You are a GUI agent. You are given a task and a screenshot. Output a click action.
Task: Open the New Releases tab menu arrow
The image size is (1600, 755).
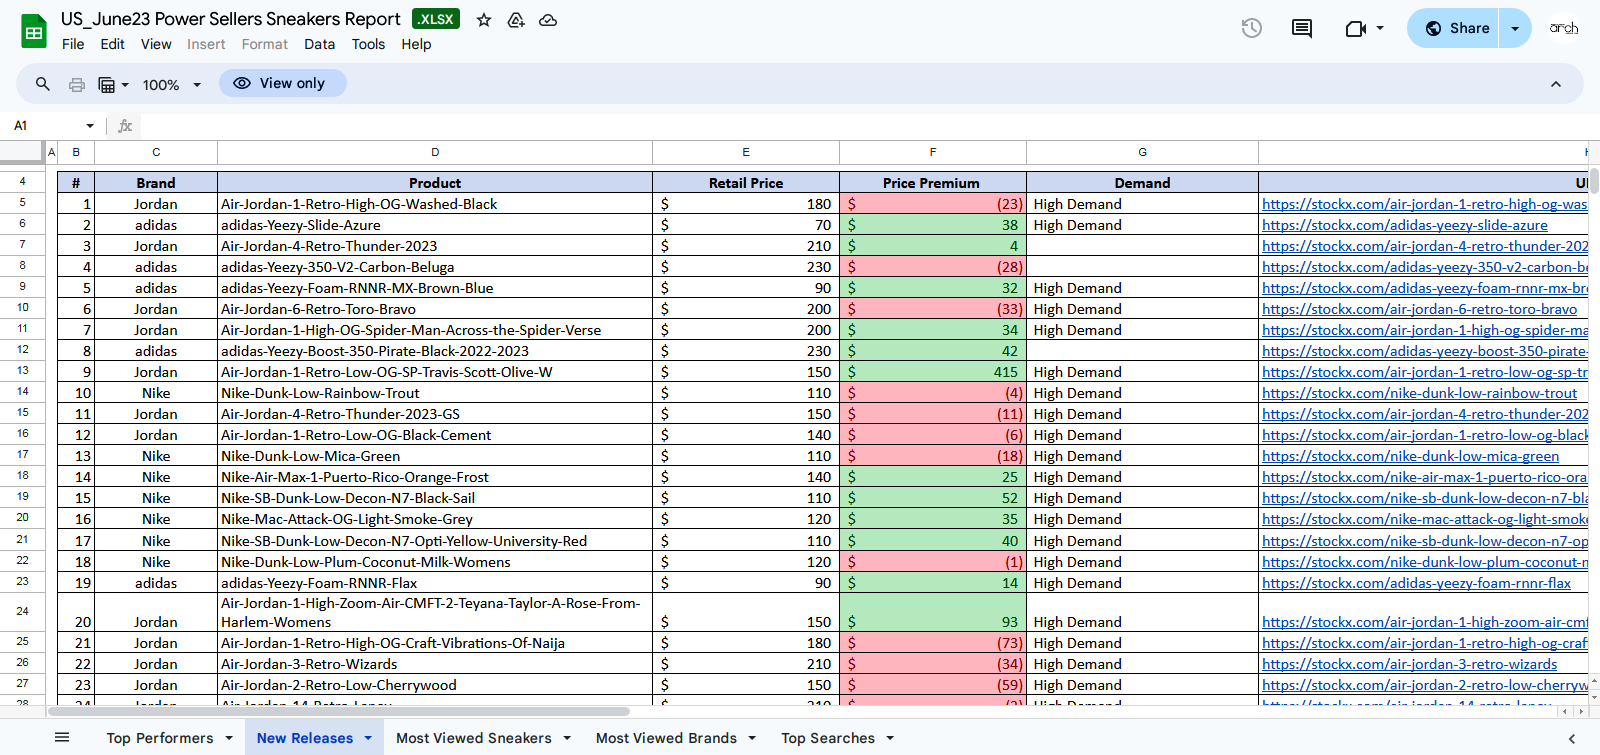click(368, 738)
